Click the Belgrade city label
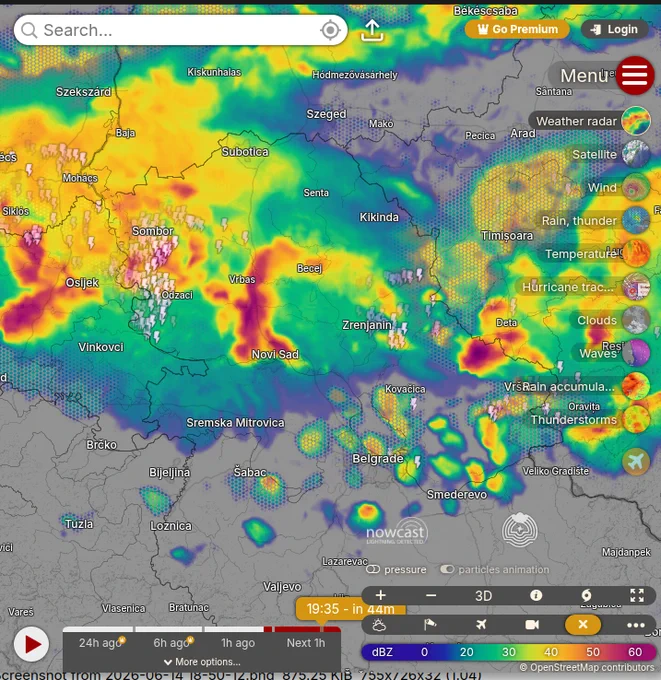 [x=378, y=458]
